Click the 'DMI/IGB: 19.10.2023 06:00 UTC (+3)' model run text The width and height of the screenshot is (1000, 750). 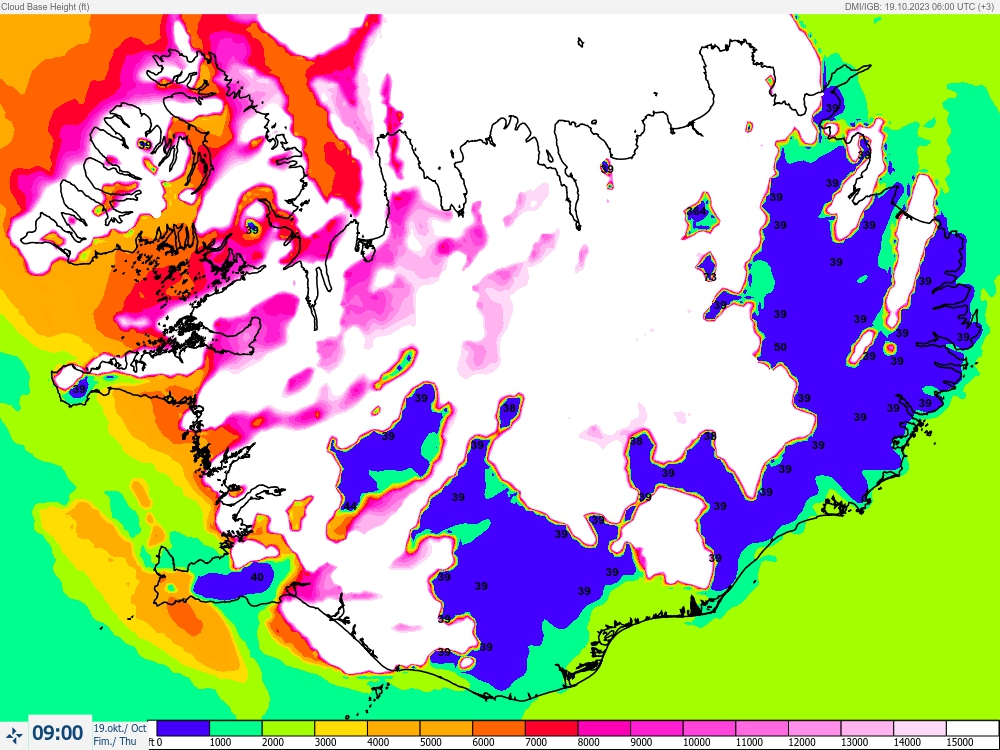click(x=918, y=6)
